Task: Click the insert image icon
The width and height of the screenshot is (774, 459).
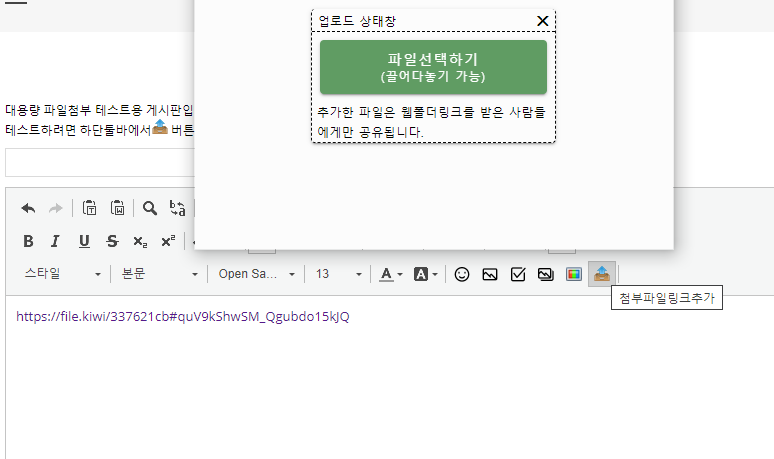Action: [490, 274]
